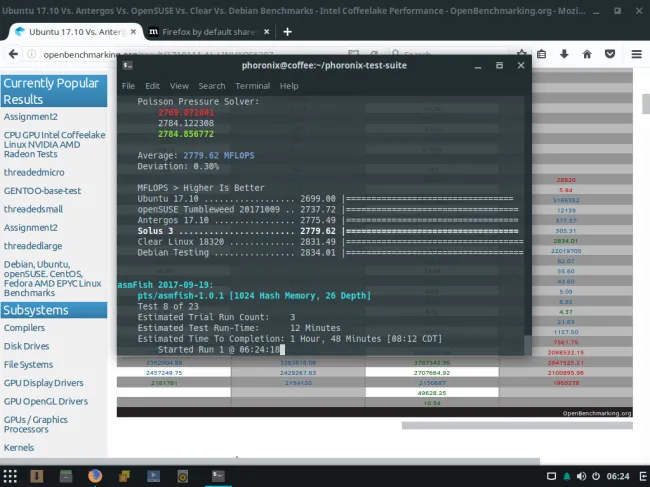Open terminal View menu

pos(179,86)
